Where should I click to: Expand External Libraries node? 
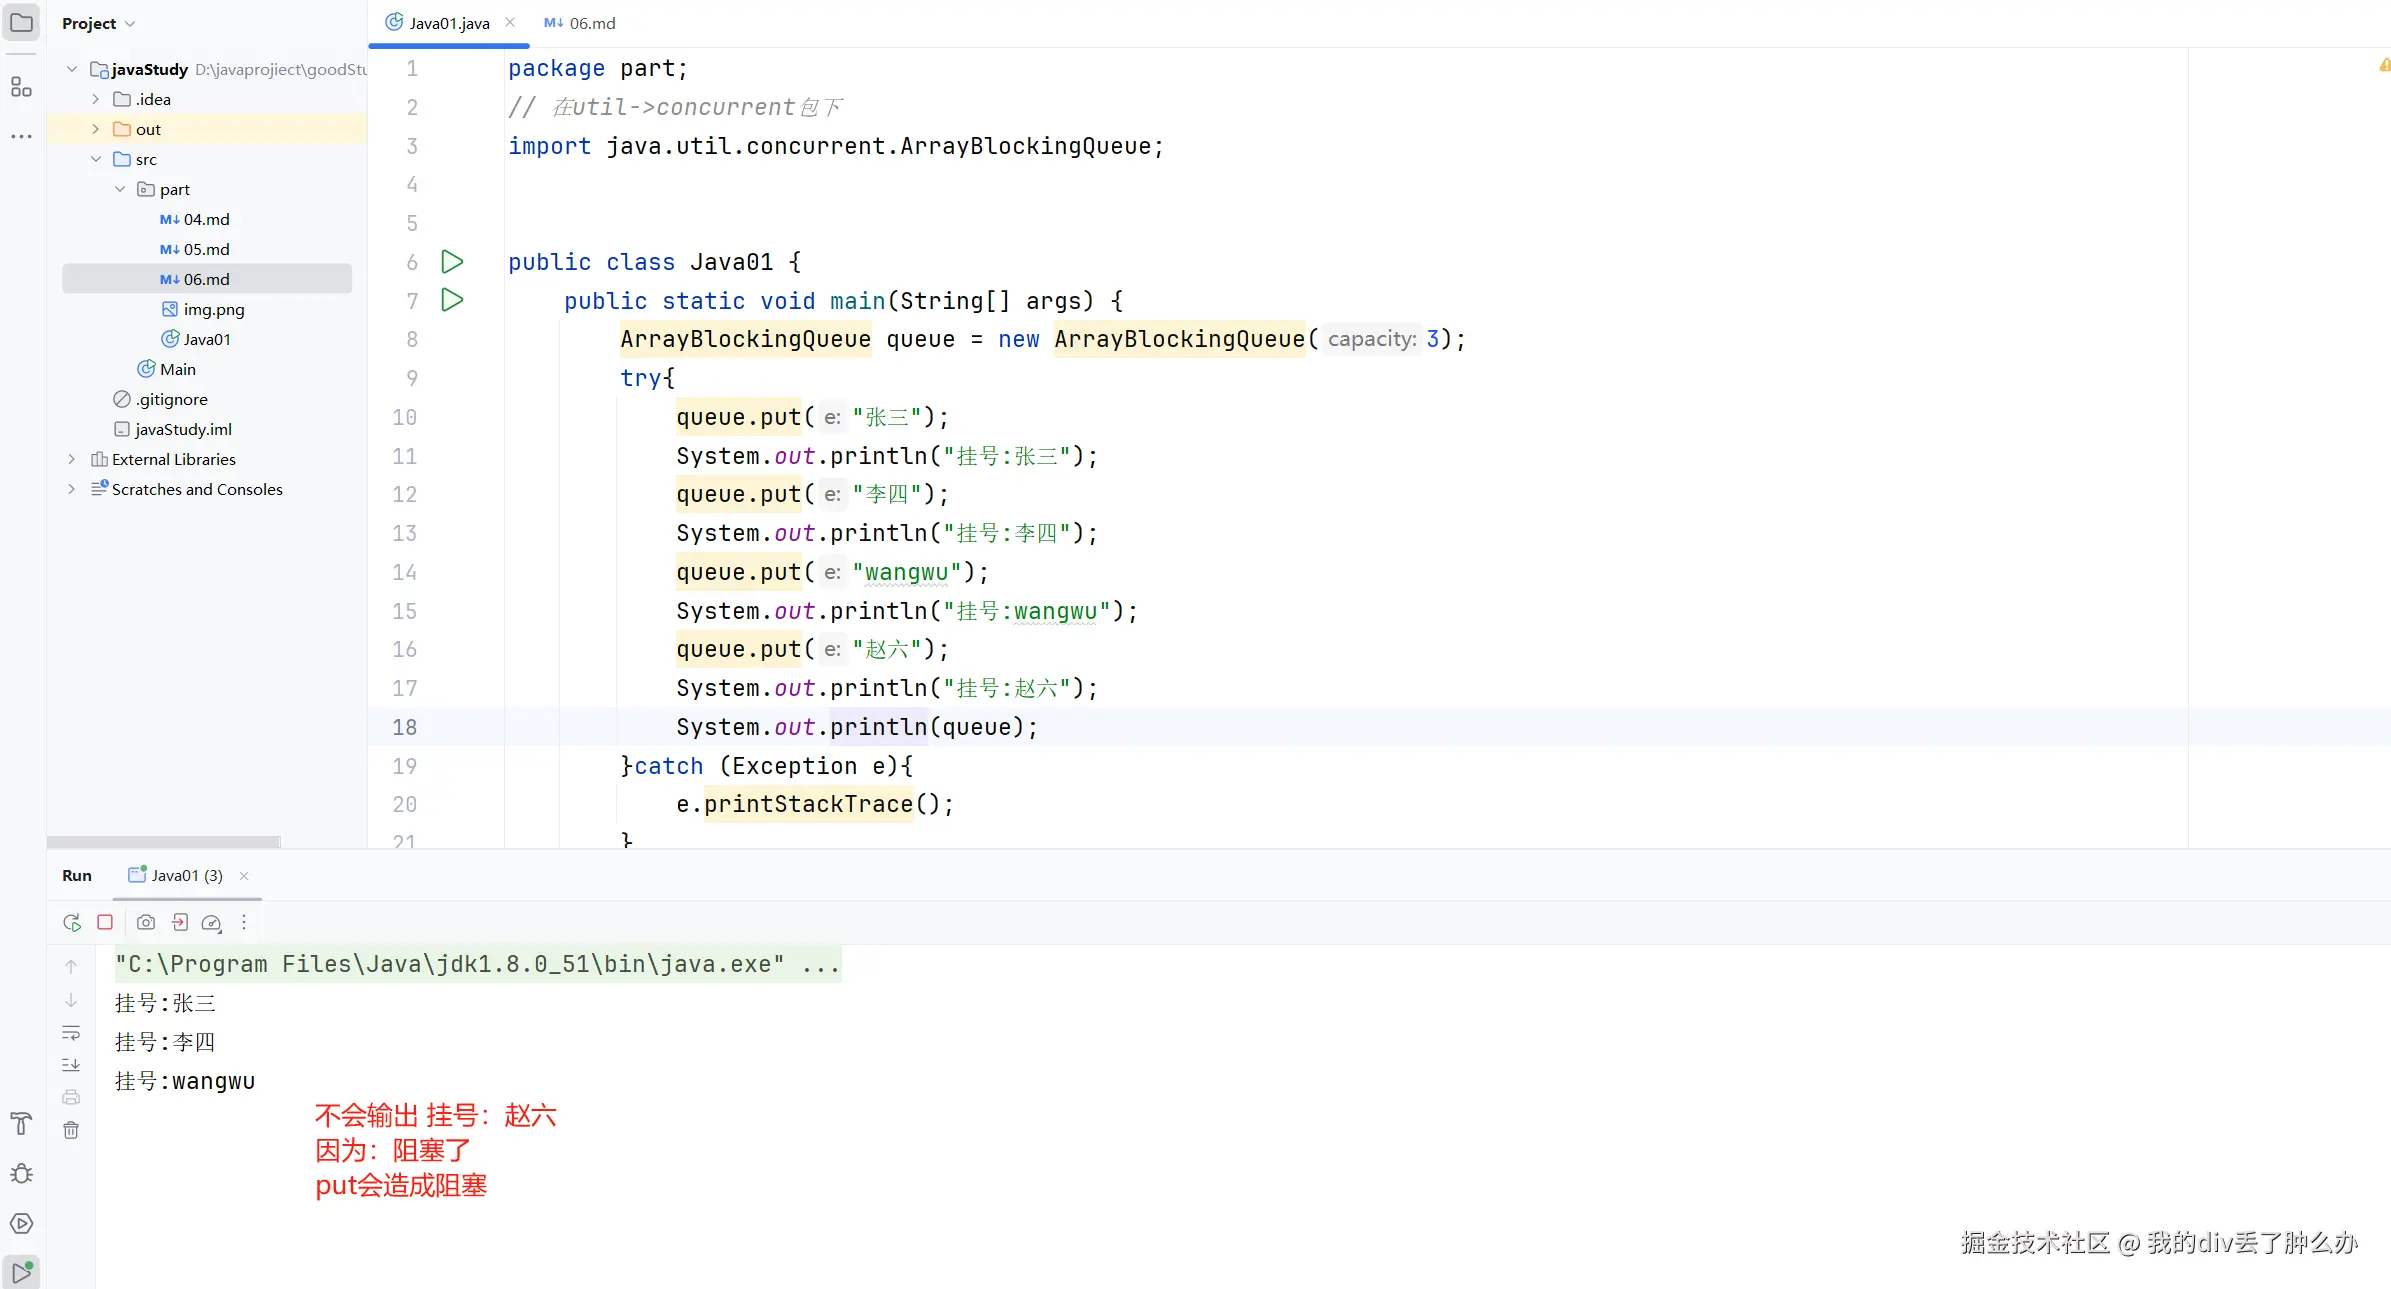72,459
